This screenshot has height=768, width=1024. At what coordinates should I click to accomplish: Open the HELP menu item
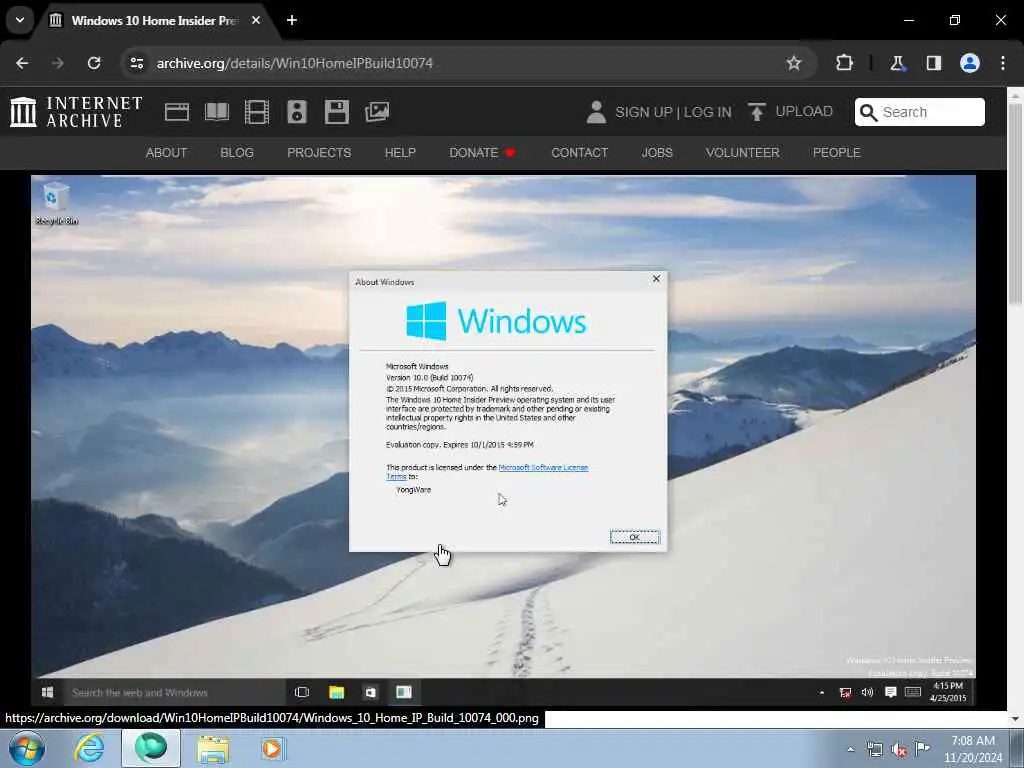point(400,152)
